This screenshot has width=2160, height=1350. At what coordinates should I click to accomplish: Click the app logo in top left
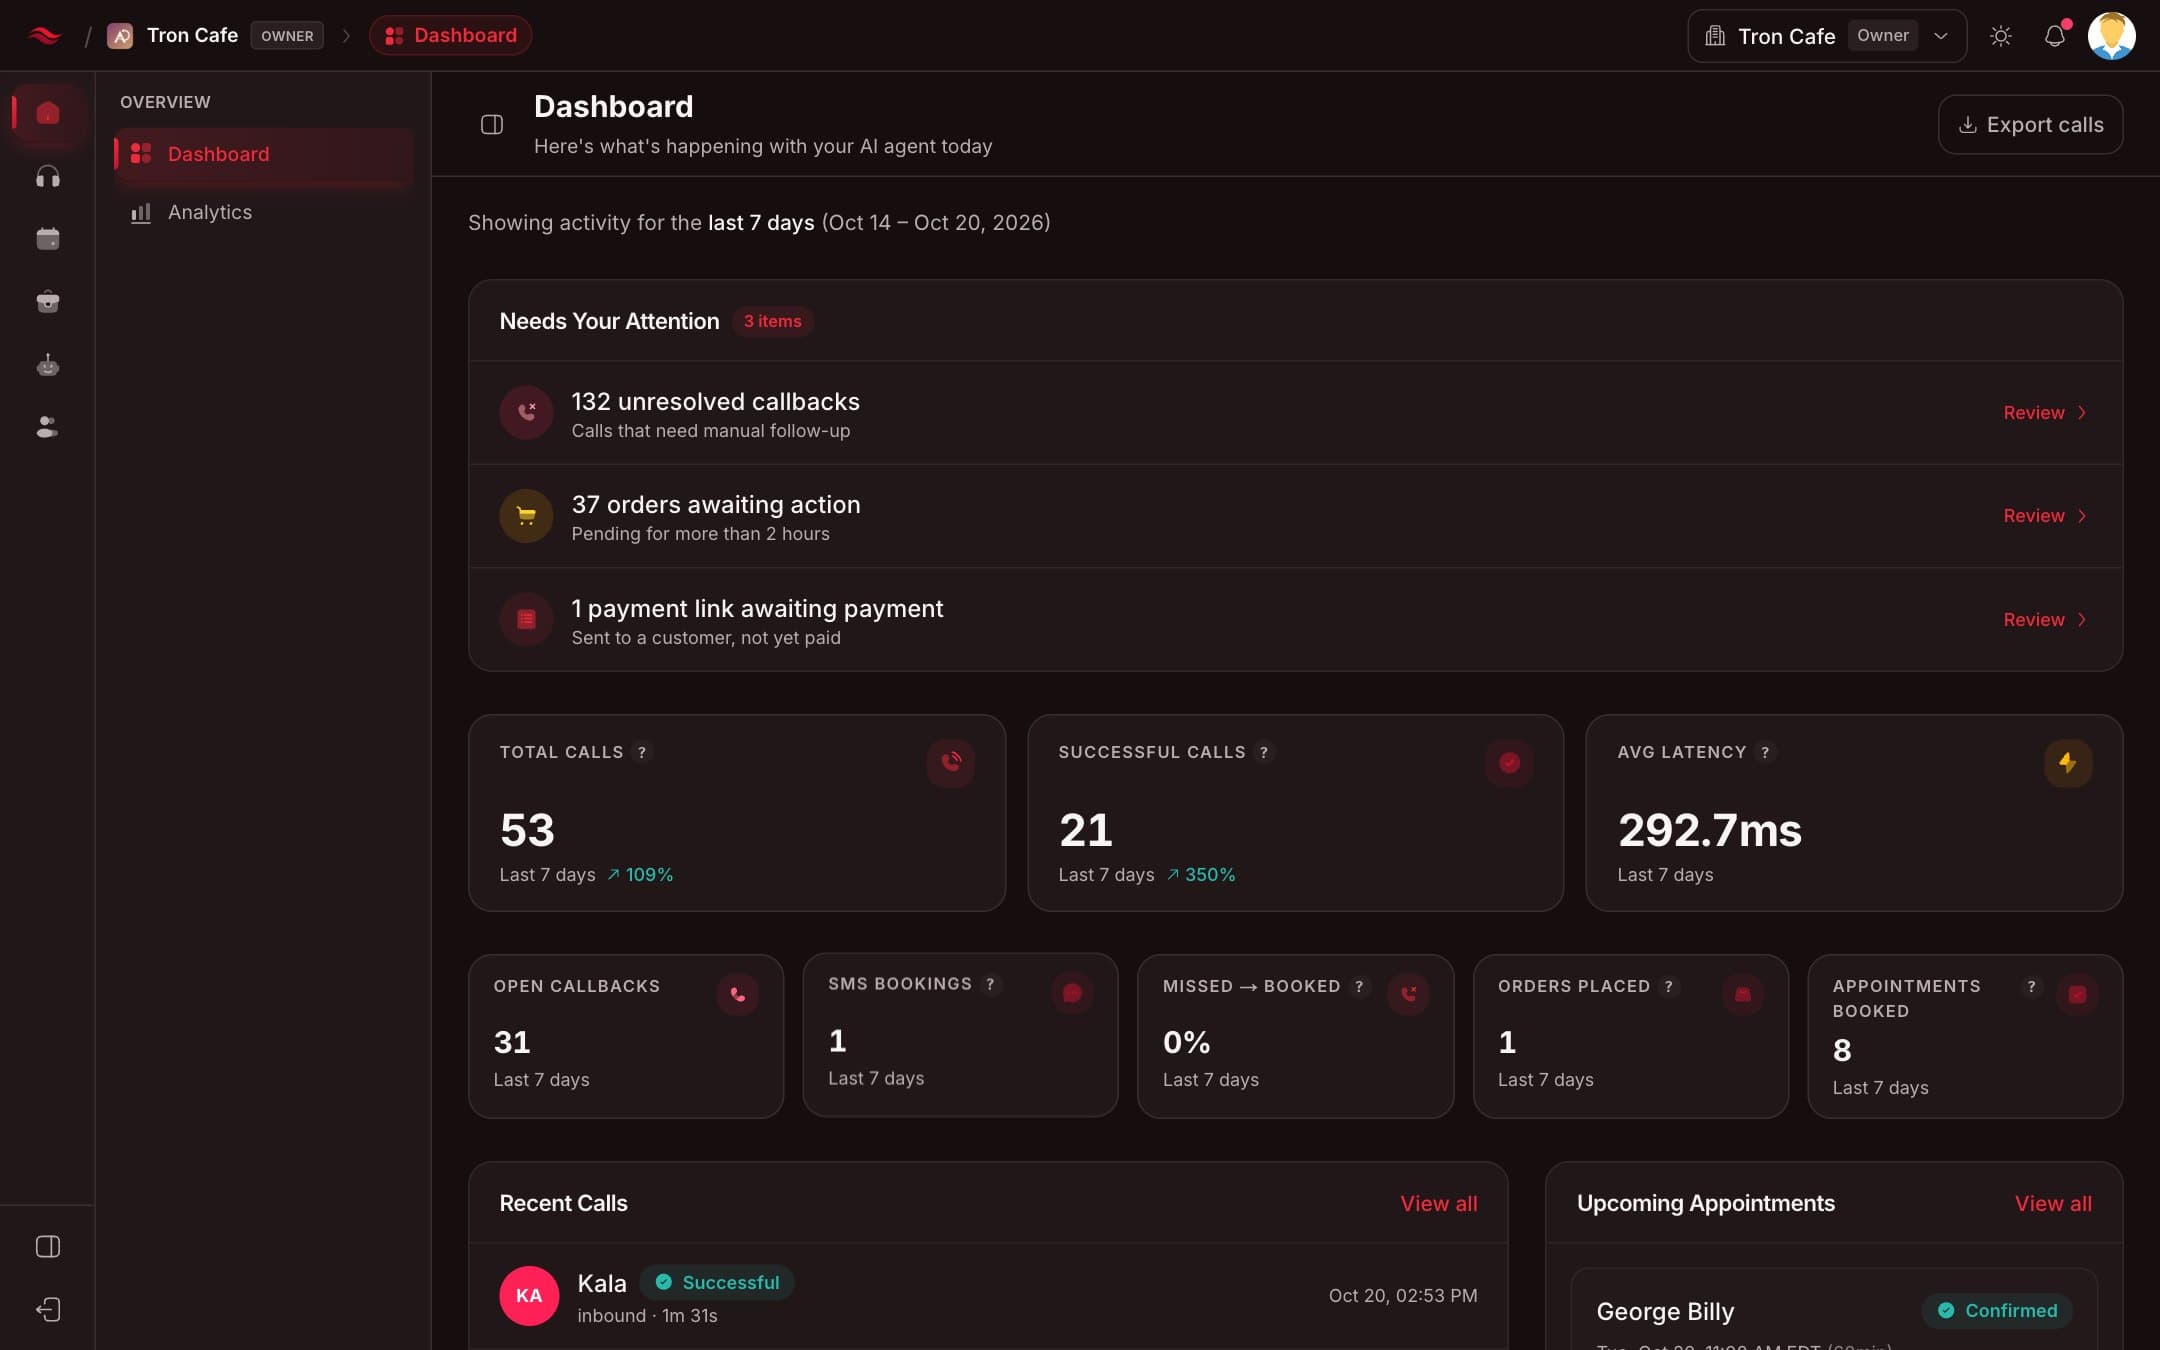(45, 36)
